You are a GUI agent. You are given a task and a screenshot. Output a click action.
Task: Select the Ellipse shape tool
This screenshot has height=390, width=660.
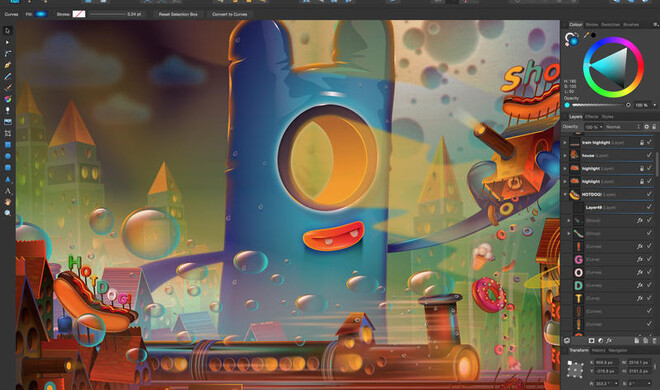(8, 156)
